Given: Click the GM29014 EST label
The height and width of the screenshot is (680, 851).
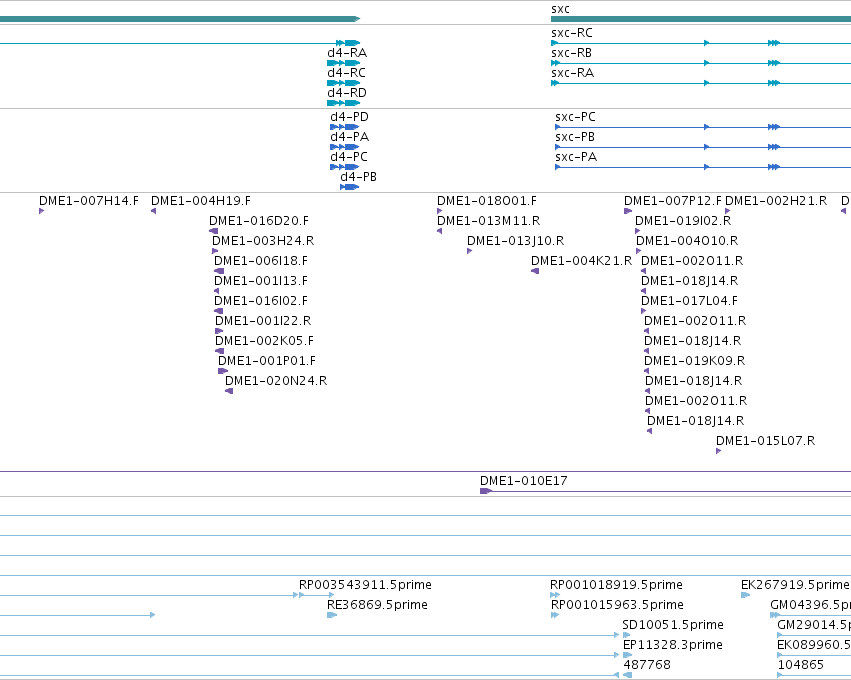Looking at the screenshot, I should [814, 625].
